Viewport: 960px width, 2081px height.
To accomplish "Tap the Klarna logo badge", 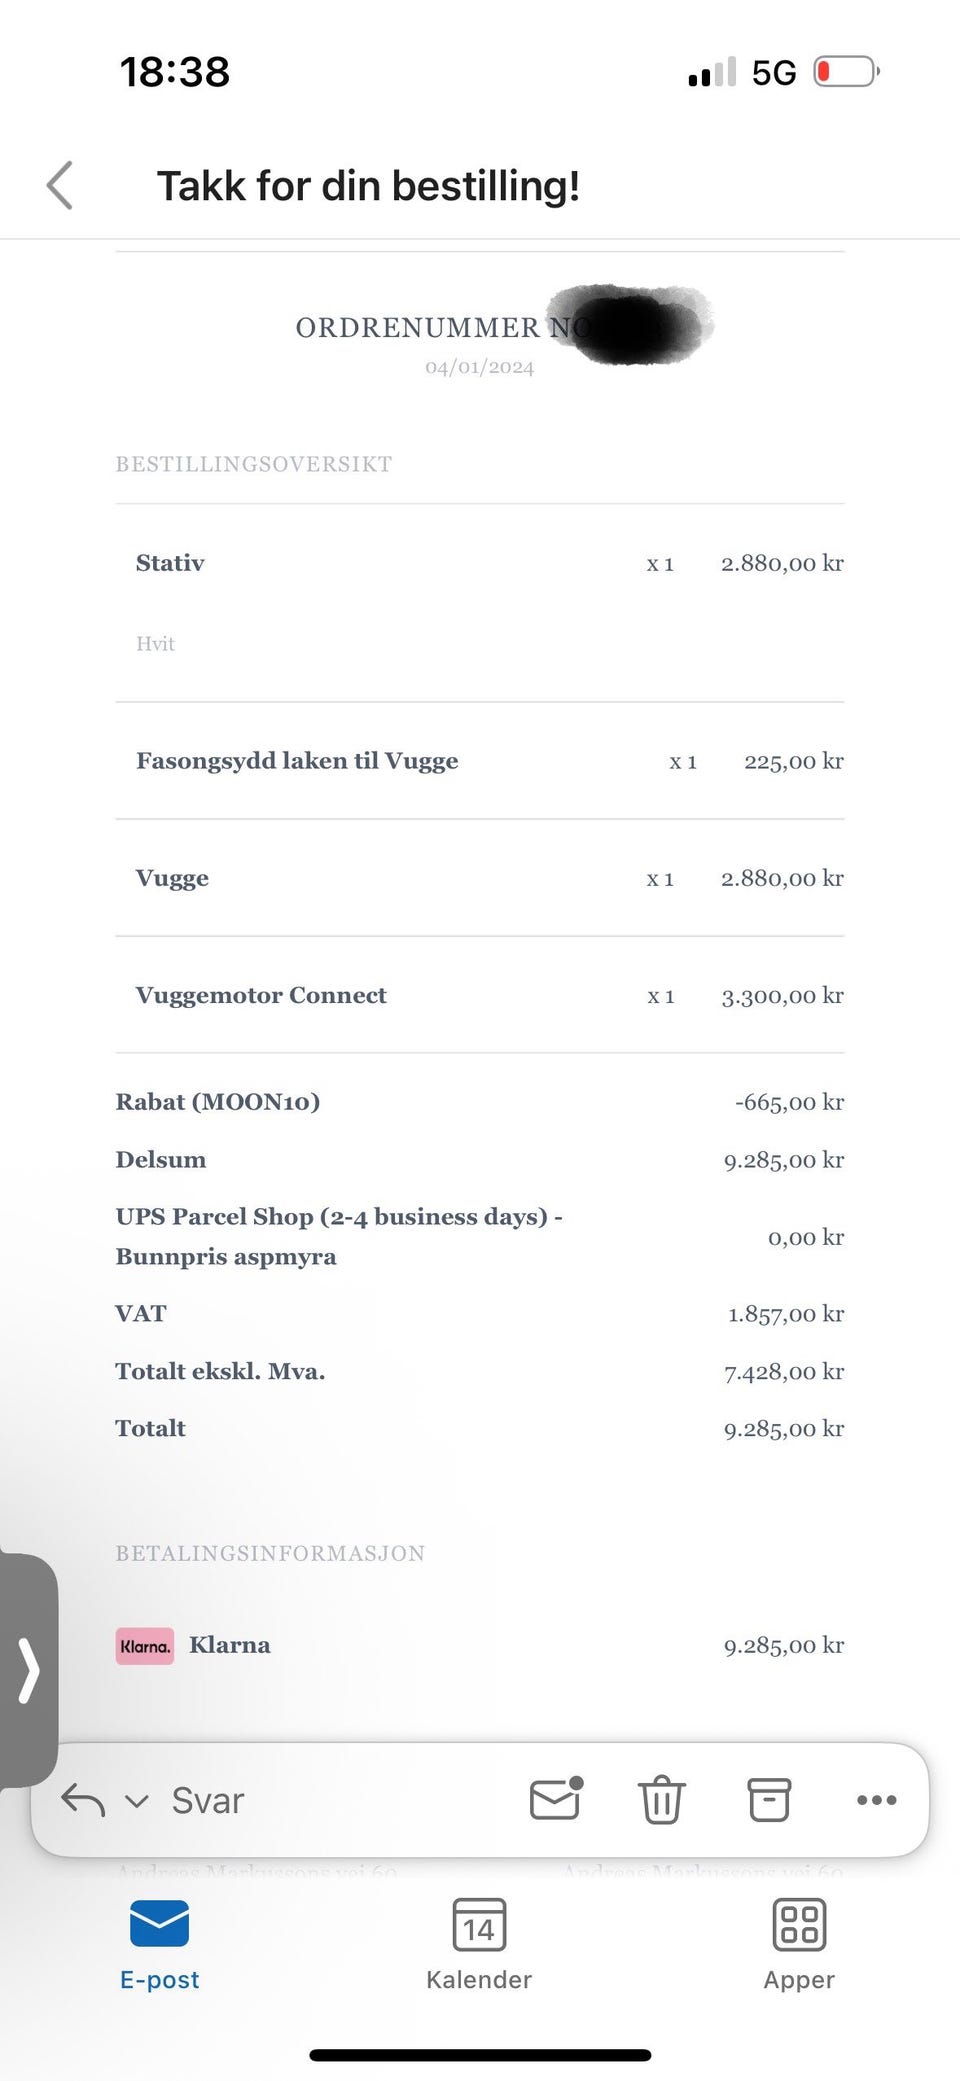I will coord(145,1646).
